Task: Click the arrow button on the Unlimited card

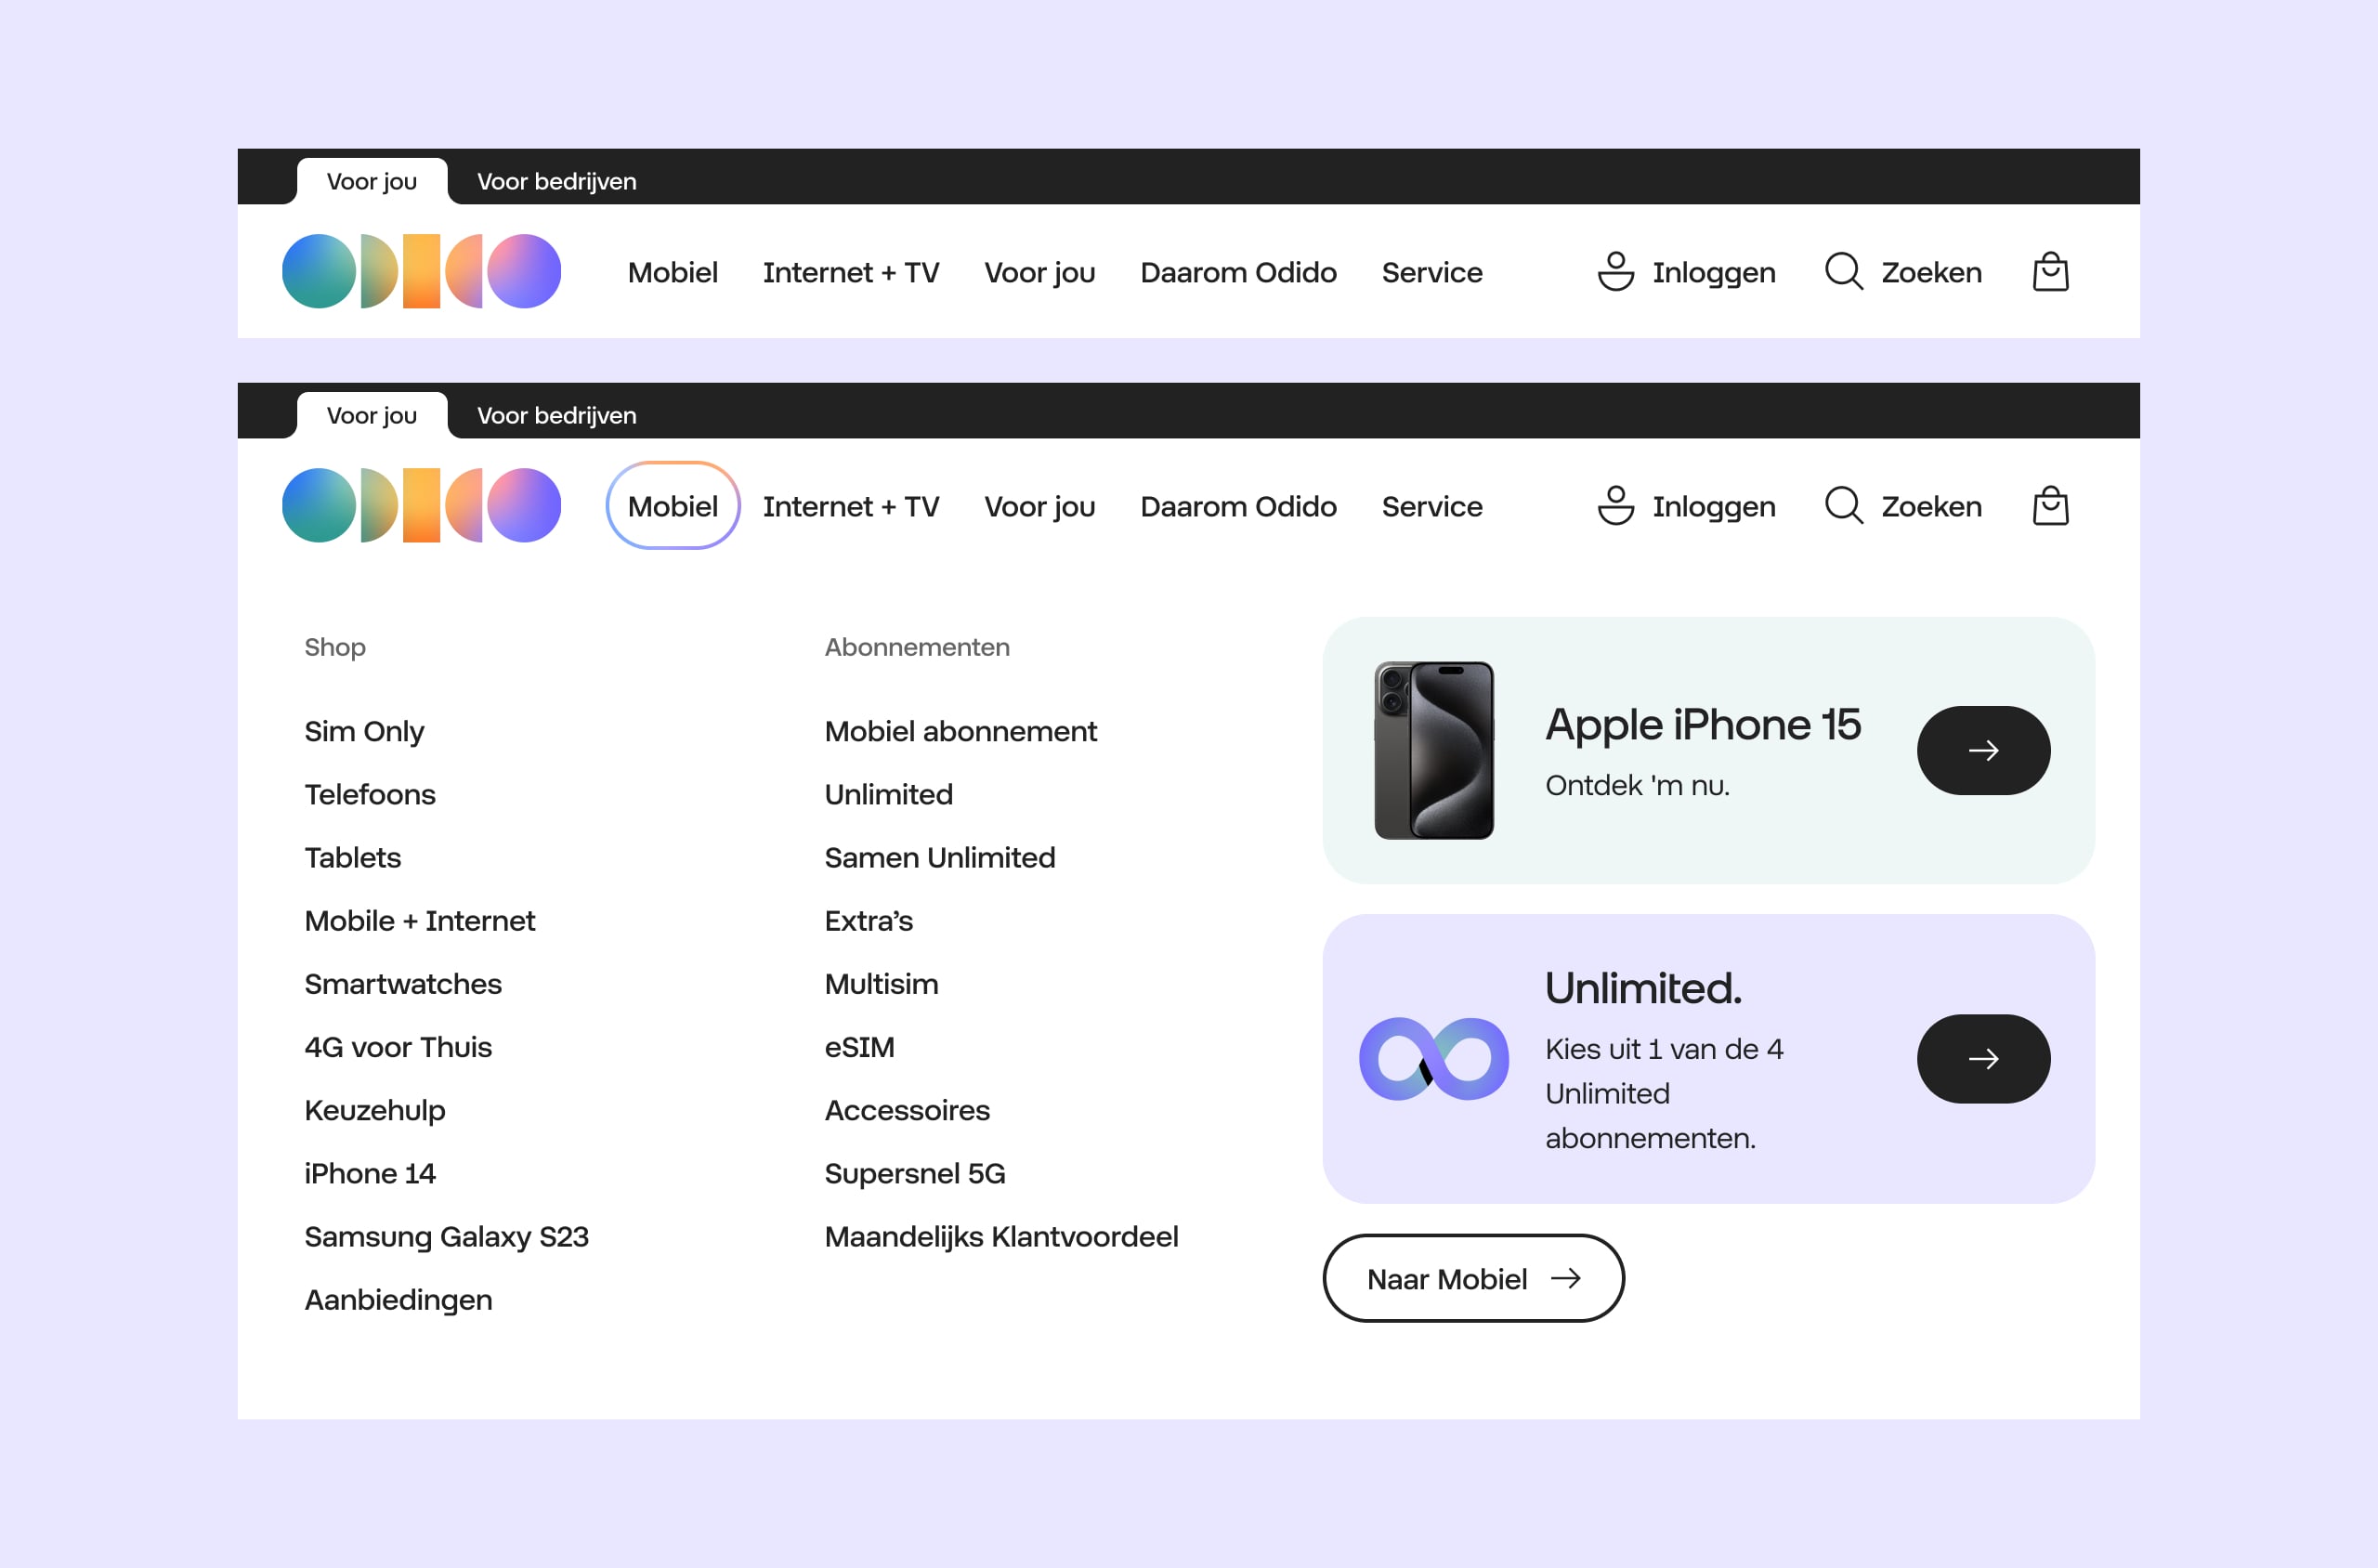Action: click(x=1983, y=1059)
